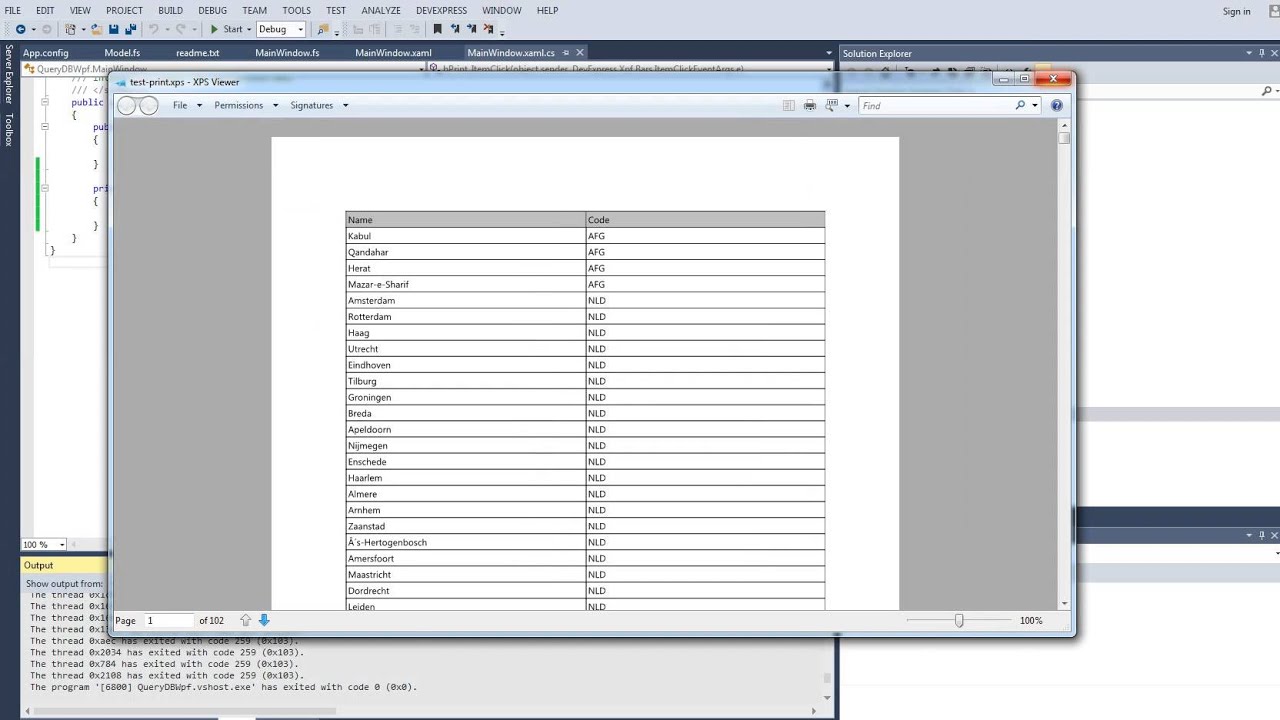The image size is (1280, 720).
Task: Save the current file in Visual Studio
Action: click(113, 29)
